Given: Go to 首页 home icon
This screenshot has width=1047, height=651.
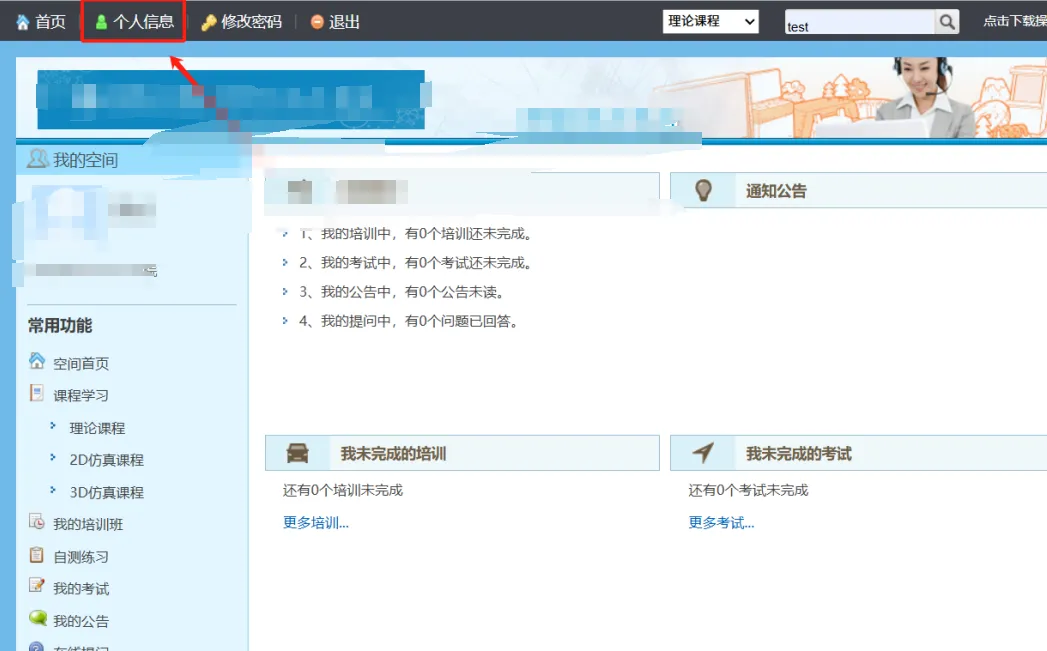Looking at the screenshot, I should coord(23,23).
